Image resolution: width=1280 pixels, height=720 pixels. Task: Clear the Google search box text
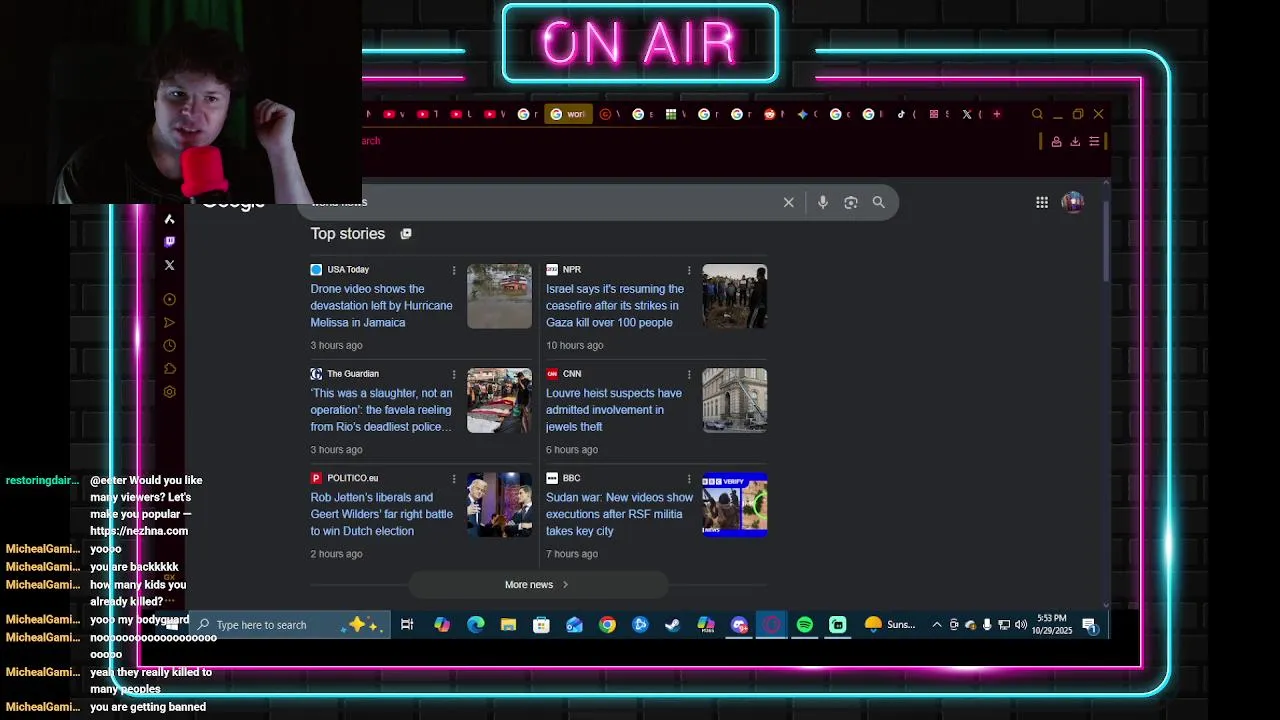[x=788, y=202]
